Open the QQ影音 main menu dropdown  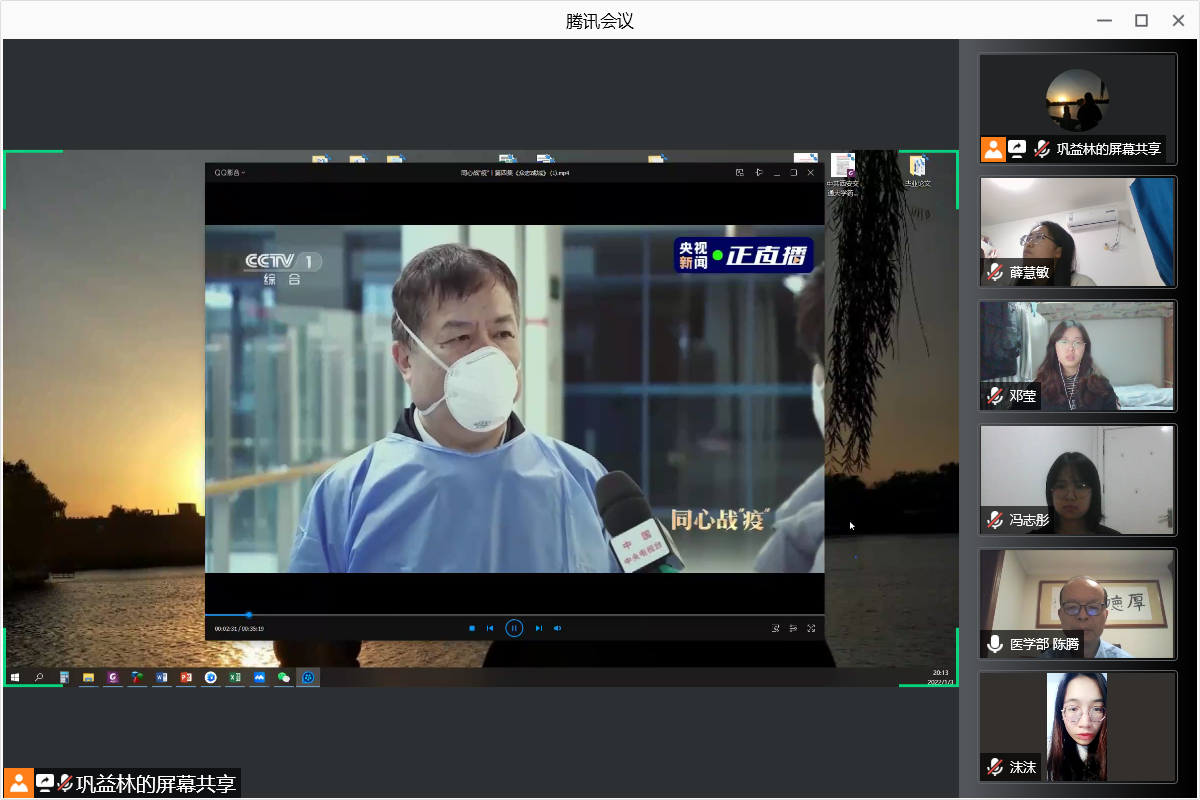point(229,173)
